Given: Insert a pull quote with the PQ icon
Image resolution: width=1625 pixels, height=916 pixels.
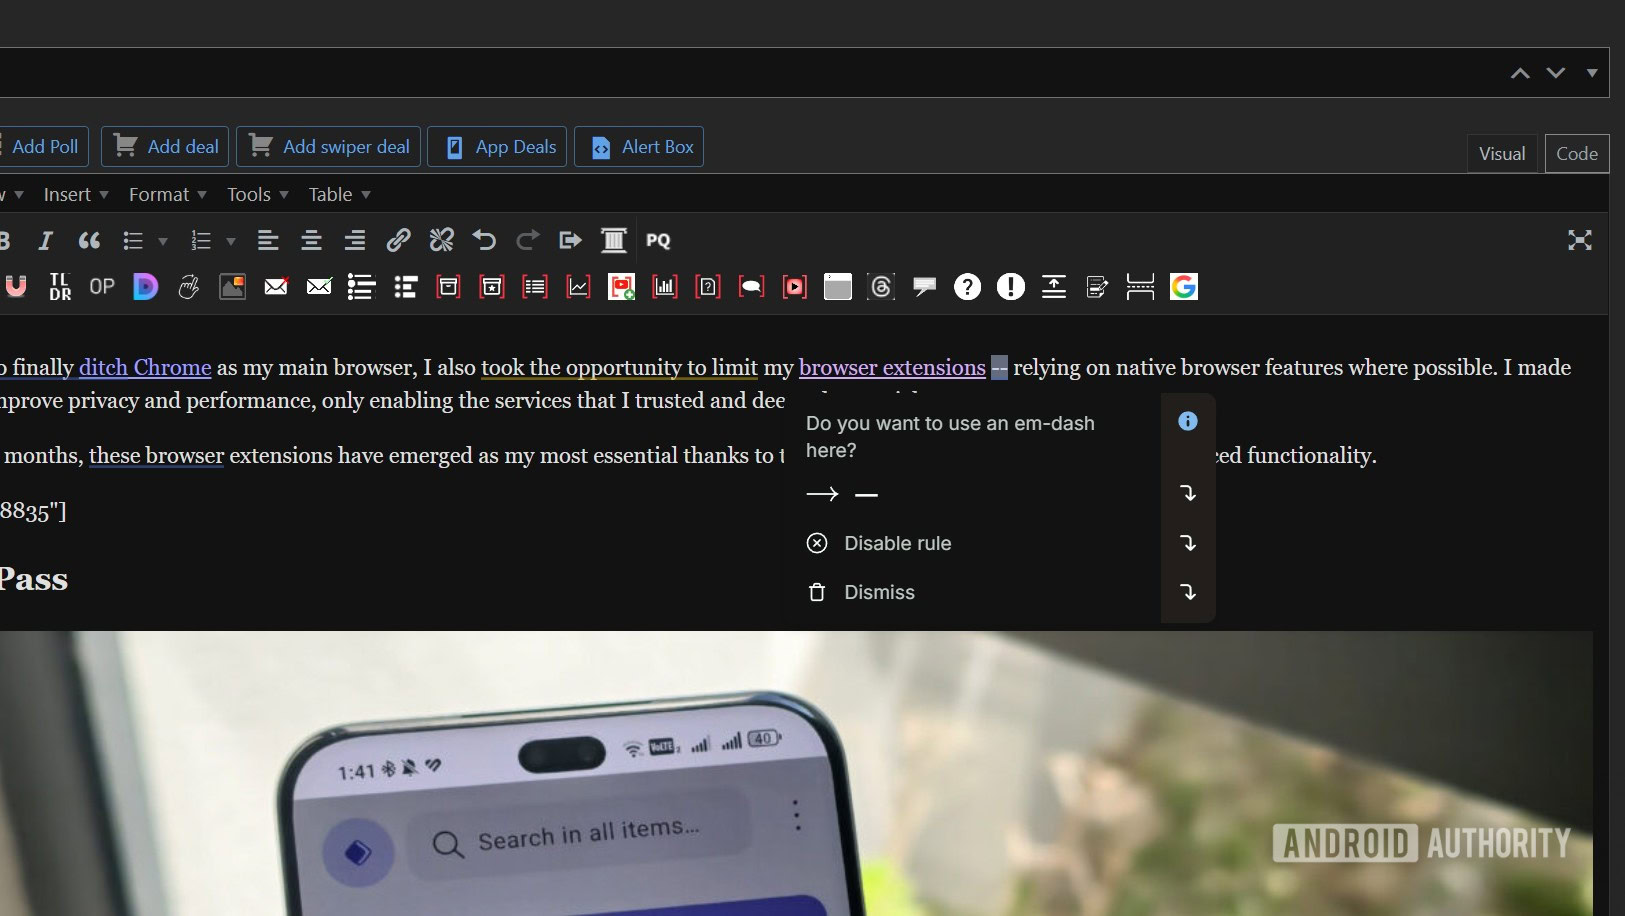Looking at the screenshot, I should 657,240.
